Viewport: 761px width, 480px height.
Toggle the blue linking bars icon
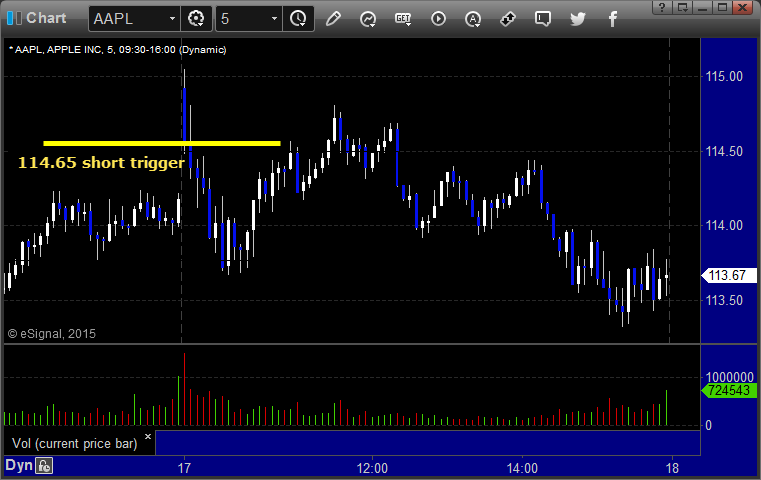[x=14, y=18]
